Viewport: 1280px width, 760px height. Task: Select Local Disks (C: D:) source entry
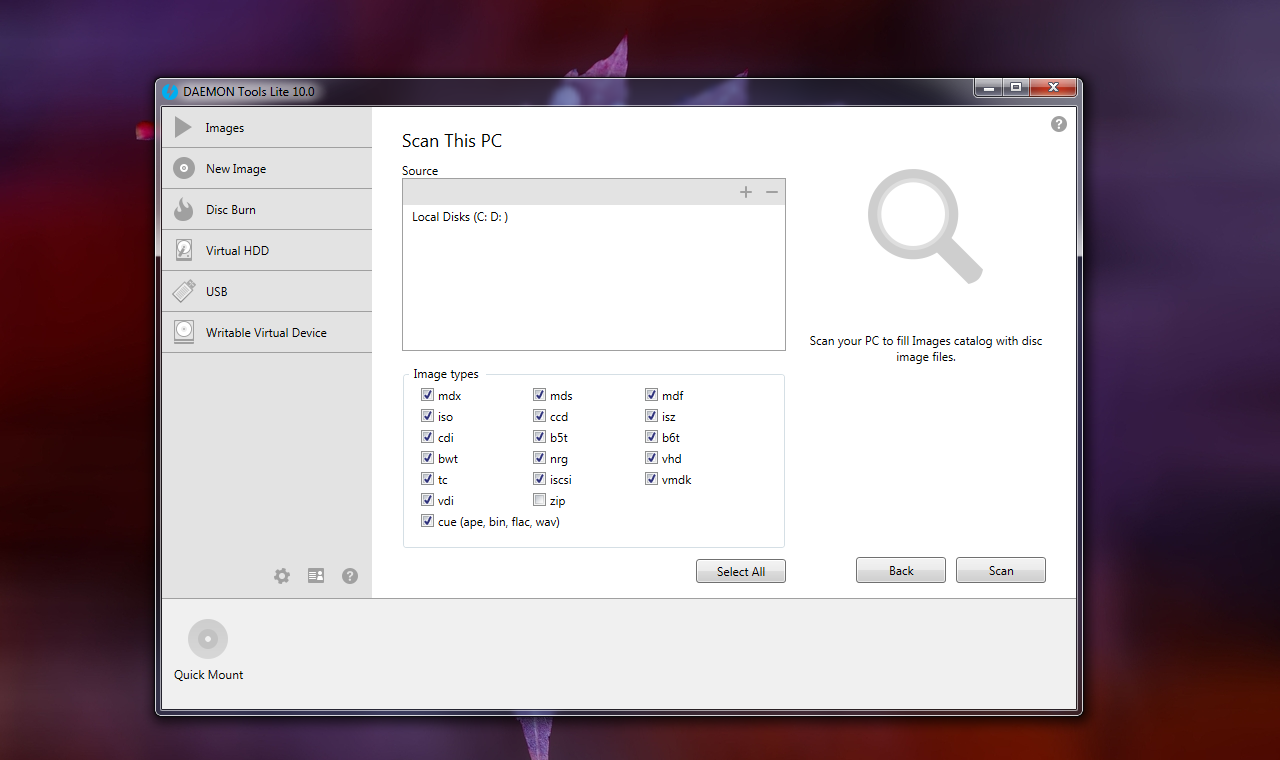click(594, 217)
